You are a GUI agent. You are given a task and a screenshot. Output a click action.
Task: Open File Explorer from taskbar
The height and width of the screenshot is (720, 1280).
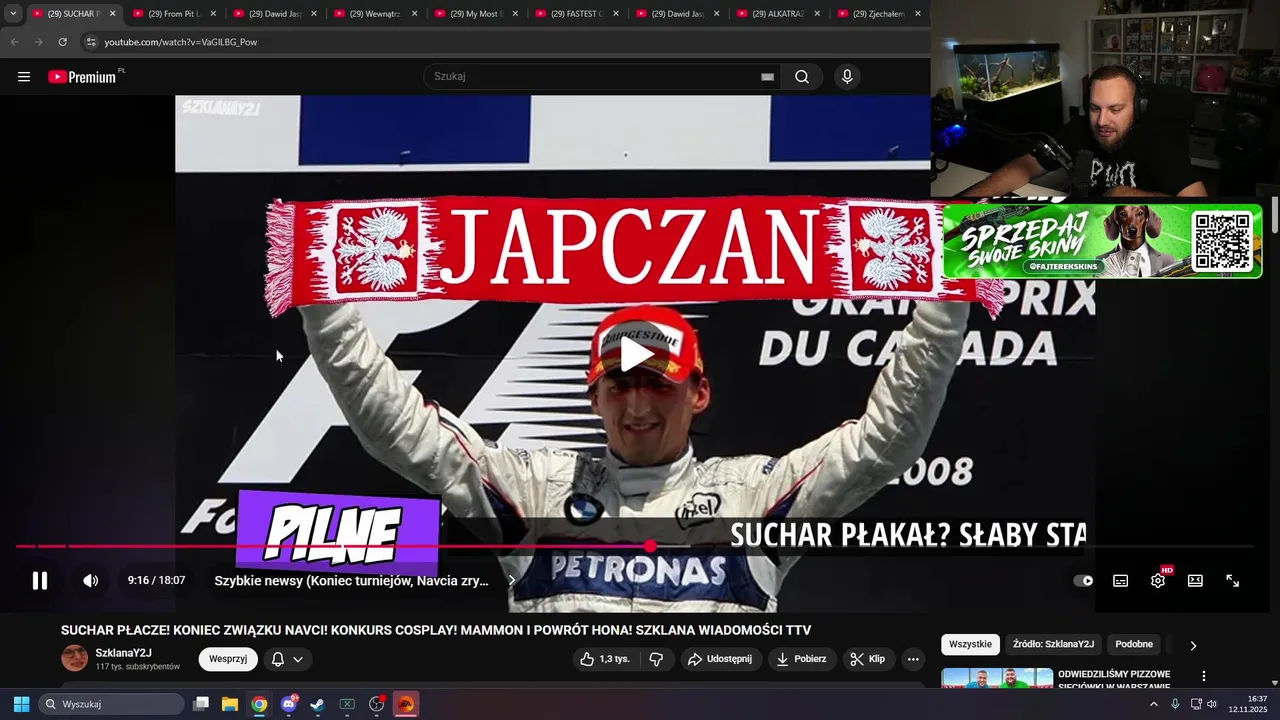point(230,704)
